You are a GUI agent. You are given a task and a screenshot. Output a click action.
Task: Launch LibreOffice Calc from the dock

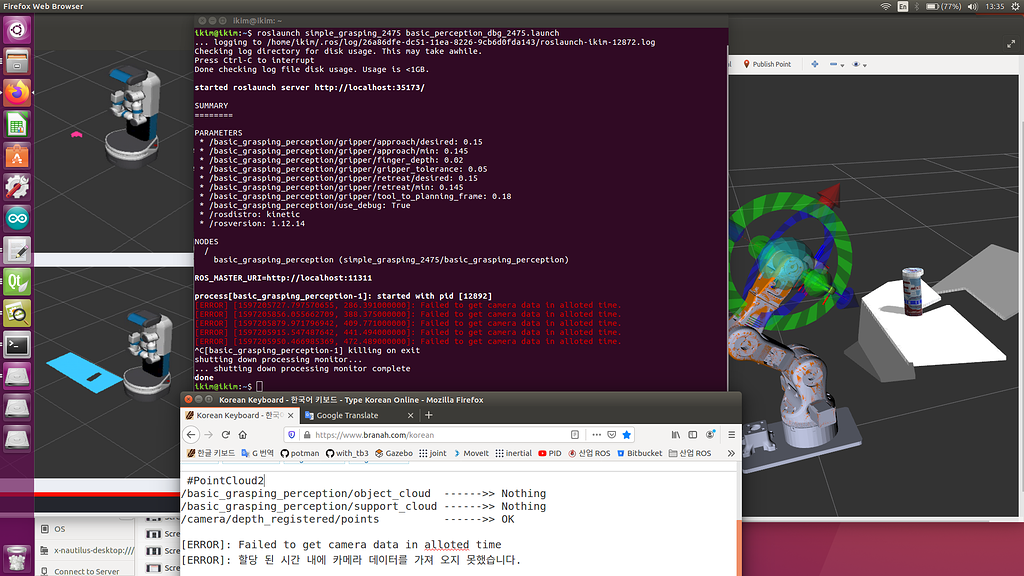(17, 124)
